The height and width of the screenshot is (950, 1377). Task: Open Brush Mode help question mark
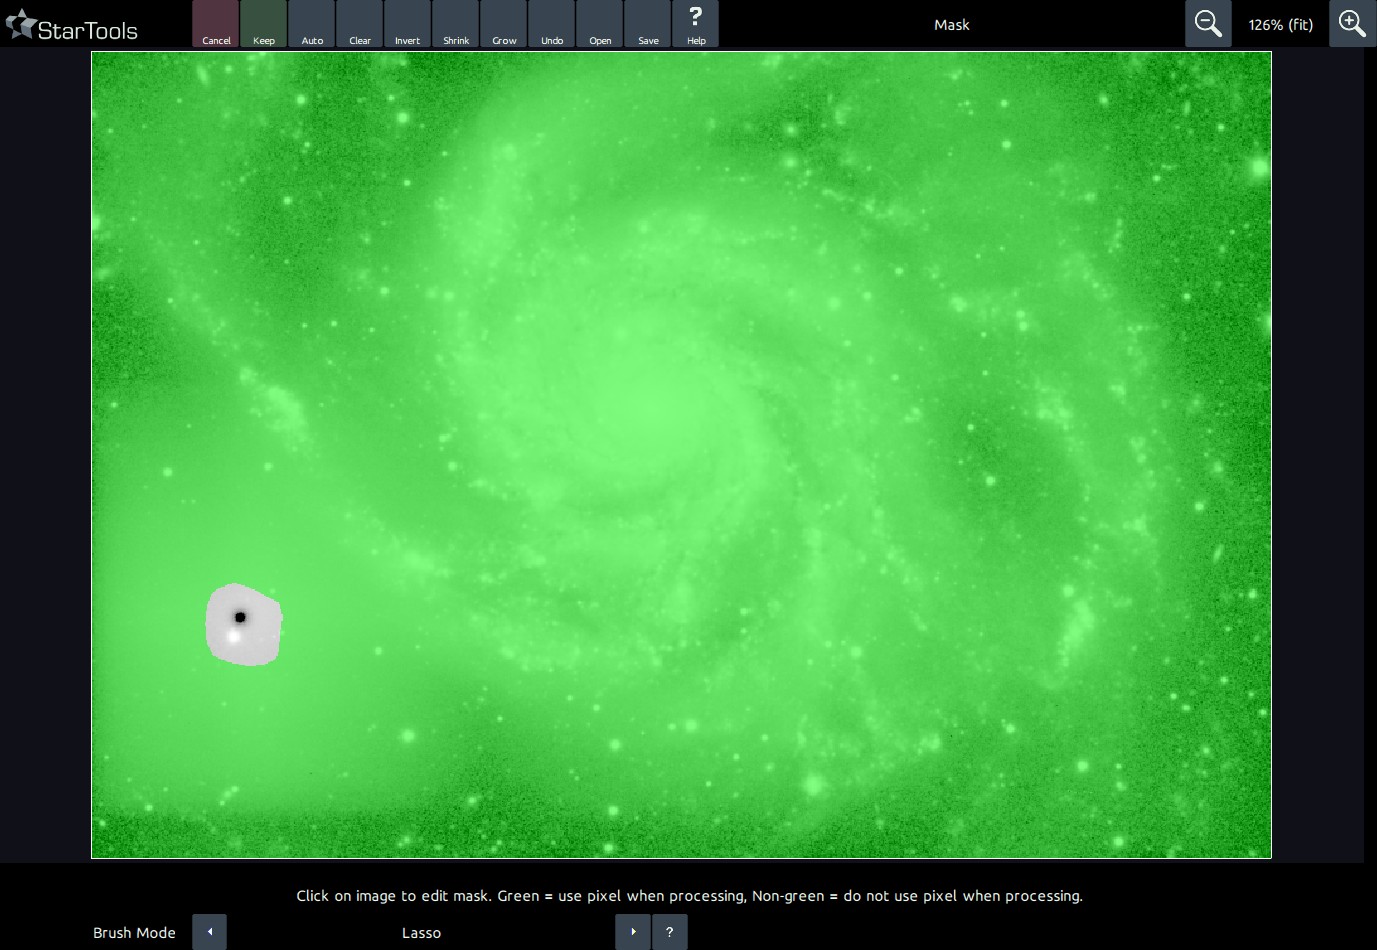pyautogui.click(x=670, y=932)
